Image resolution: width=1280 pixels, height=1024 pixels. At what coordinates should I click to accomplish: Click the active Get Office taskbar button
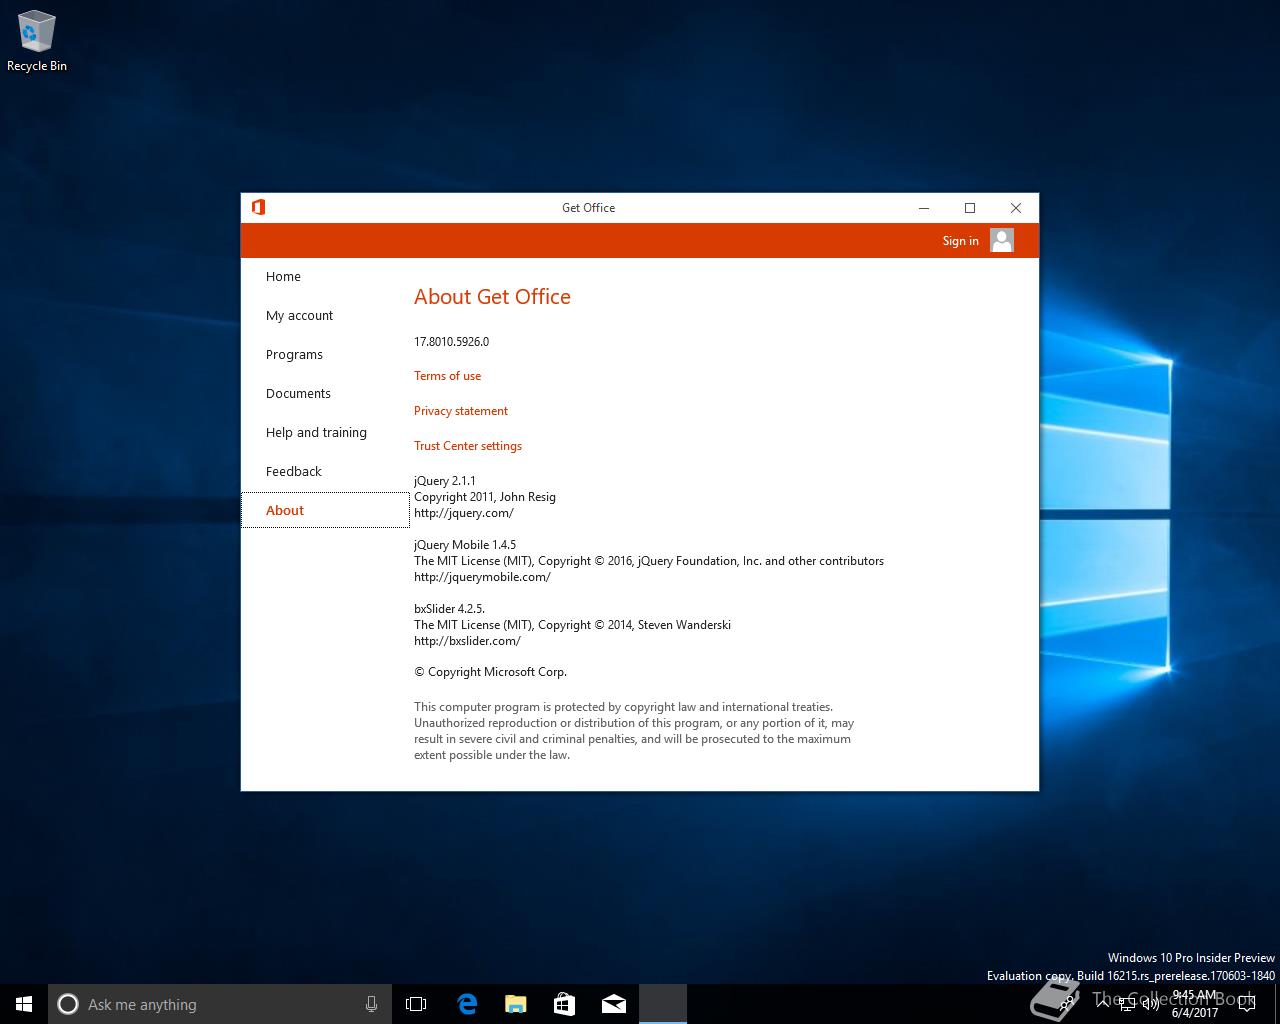(x=663, y=1004)
